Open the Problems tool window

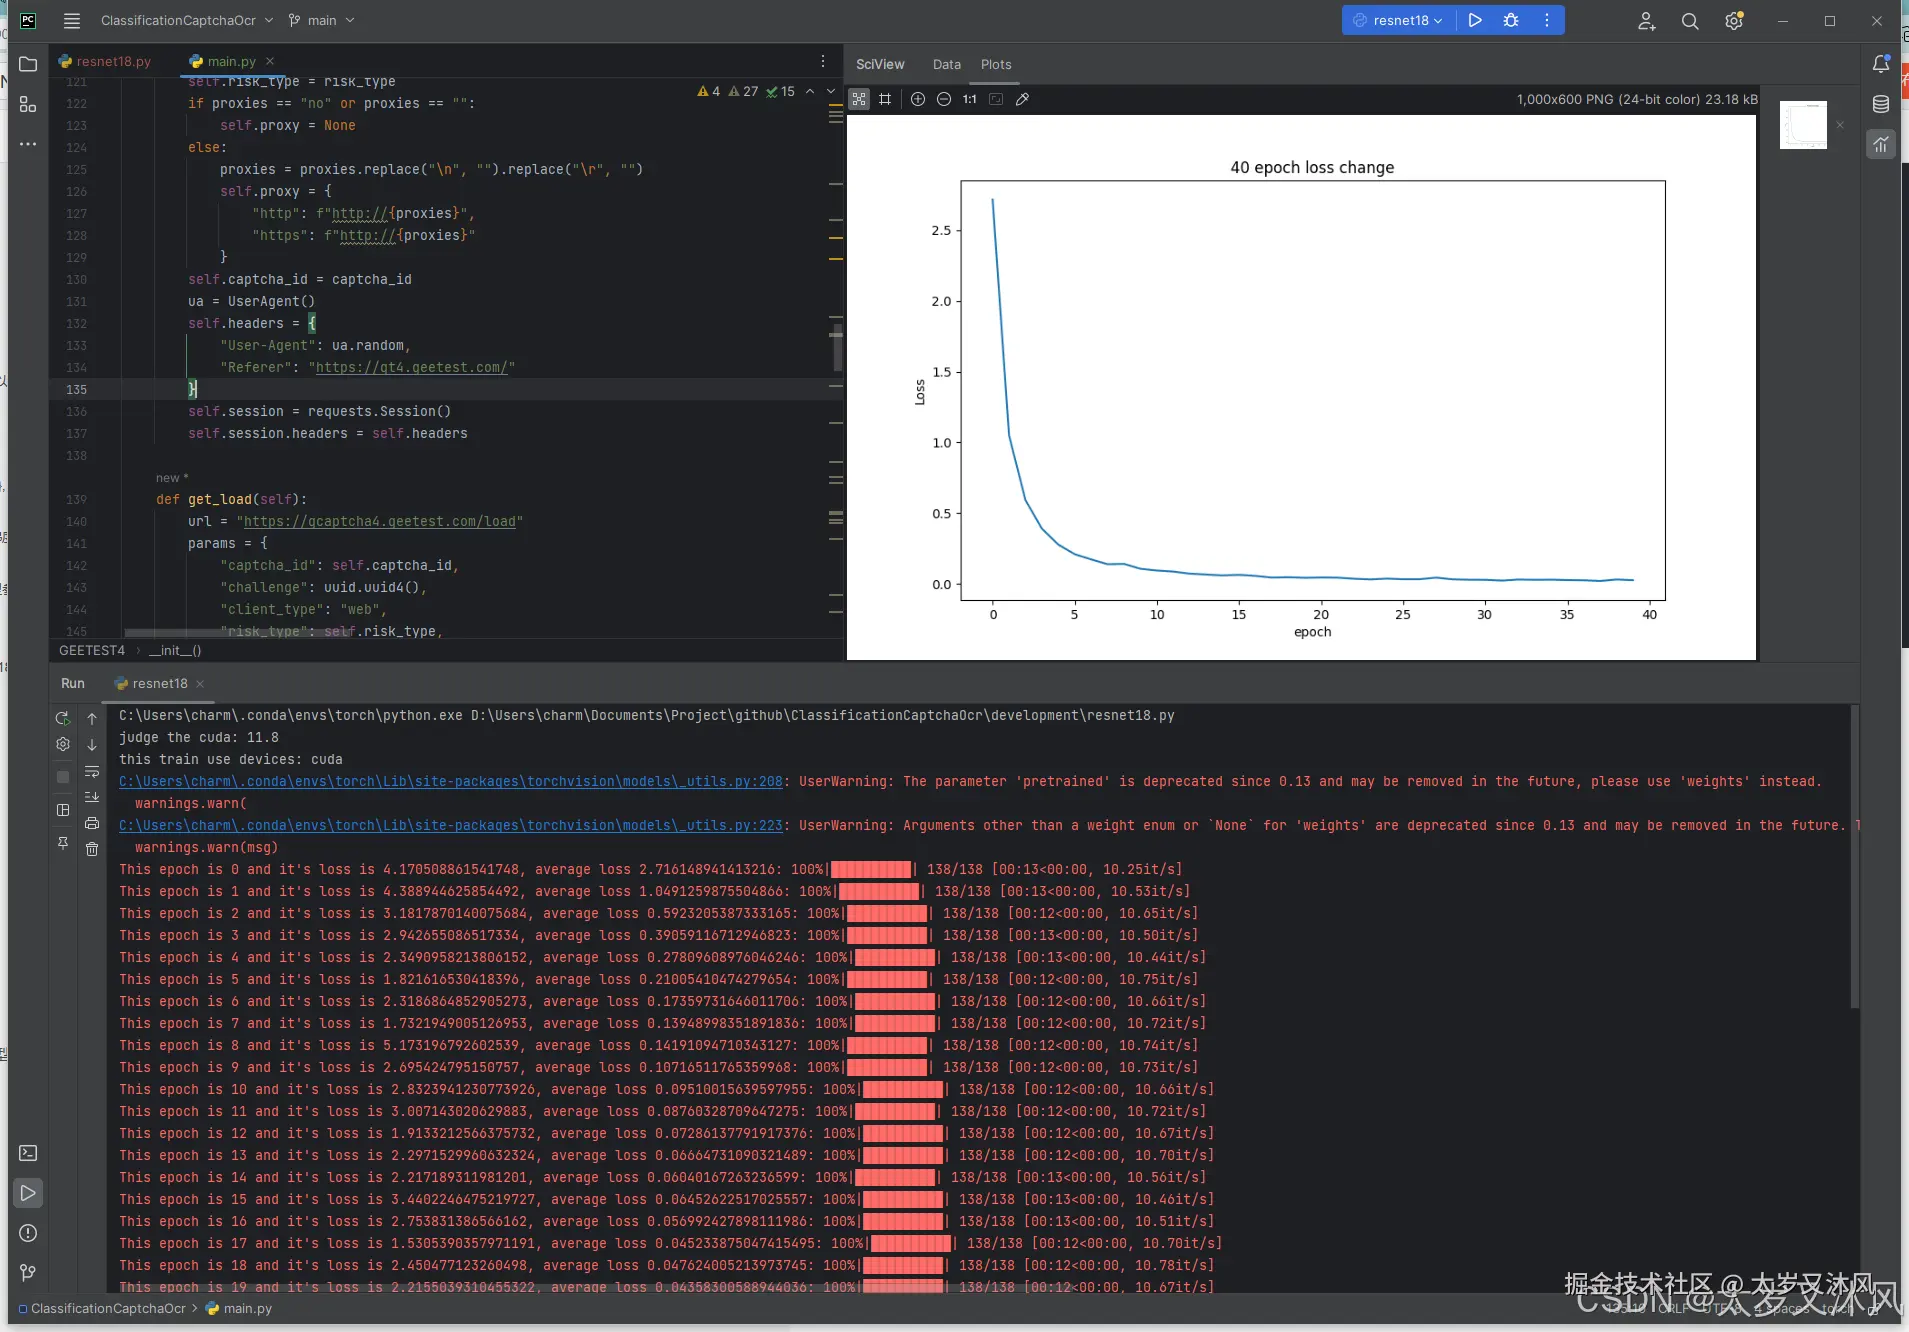tap(28, 1233)
